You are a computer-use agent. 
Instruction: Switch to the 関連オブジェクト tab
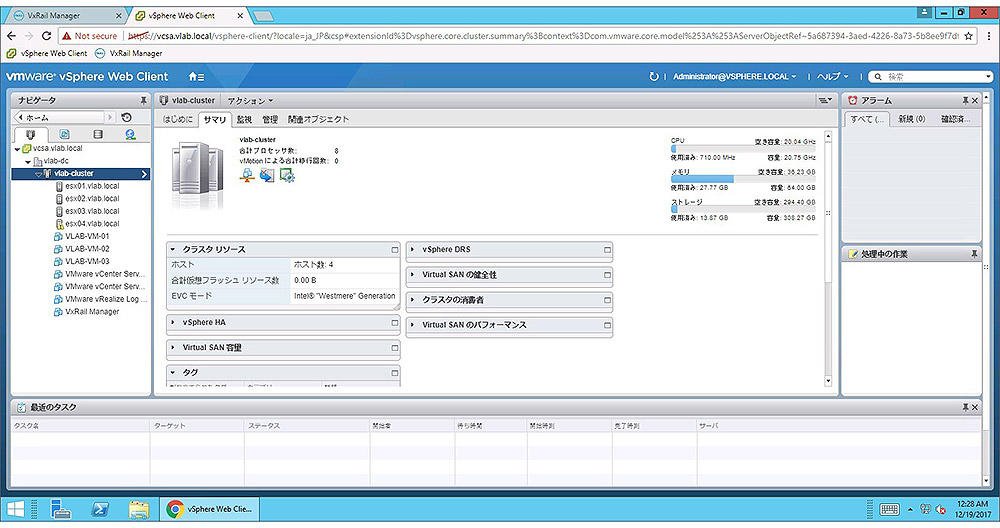tap(318, 119)
